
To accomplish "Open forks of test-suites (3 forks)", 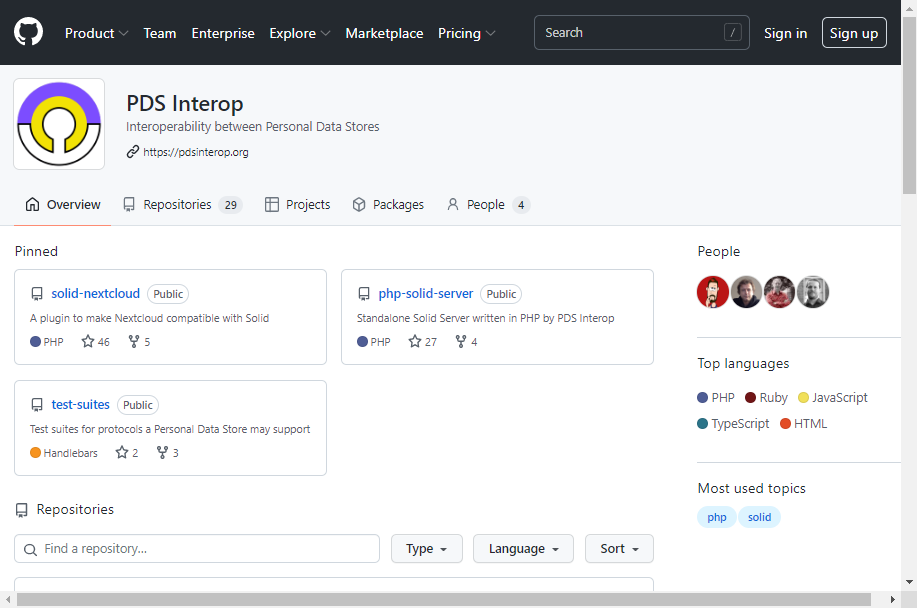I will point(167,452).
